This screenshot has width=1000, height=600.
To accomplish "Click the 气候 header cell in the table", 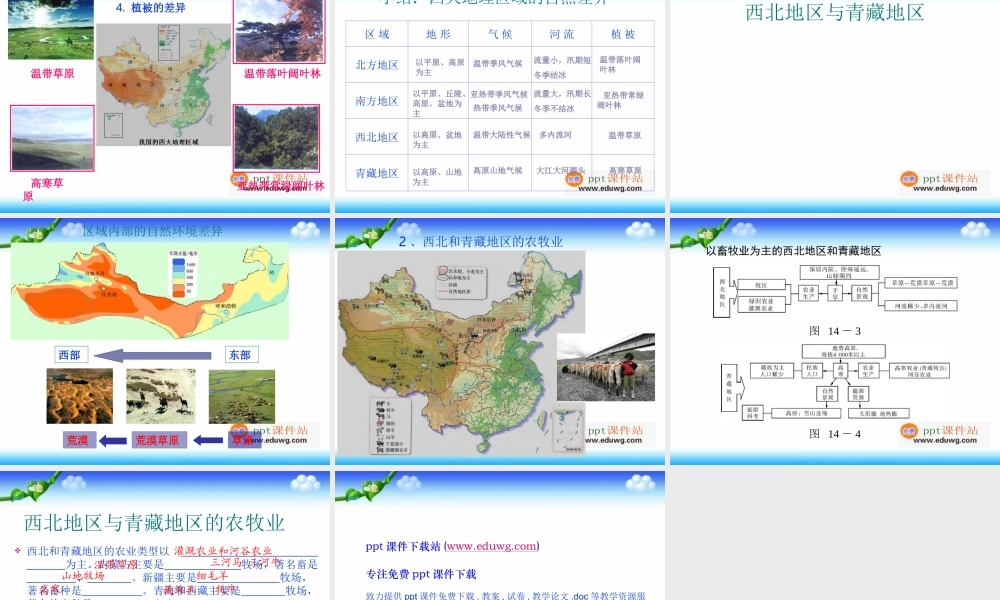I will [500, 34].
